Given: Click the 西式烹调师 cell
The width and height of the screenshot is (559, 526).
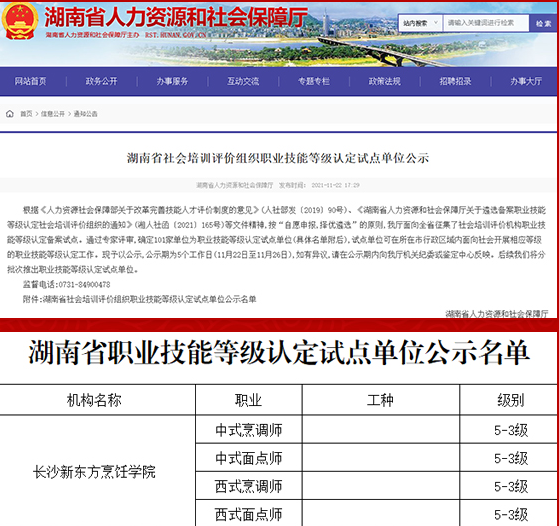Looking at the screenshot, I should coord(248,486).
